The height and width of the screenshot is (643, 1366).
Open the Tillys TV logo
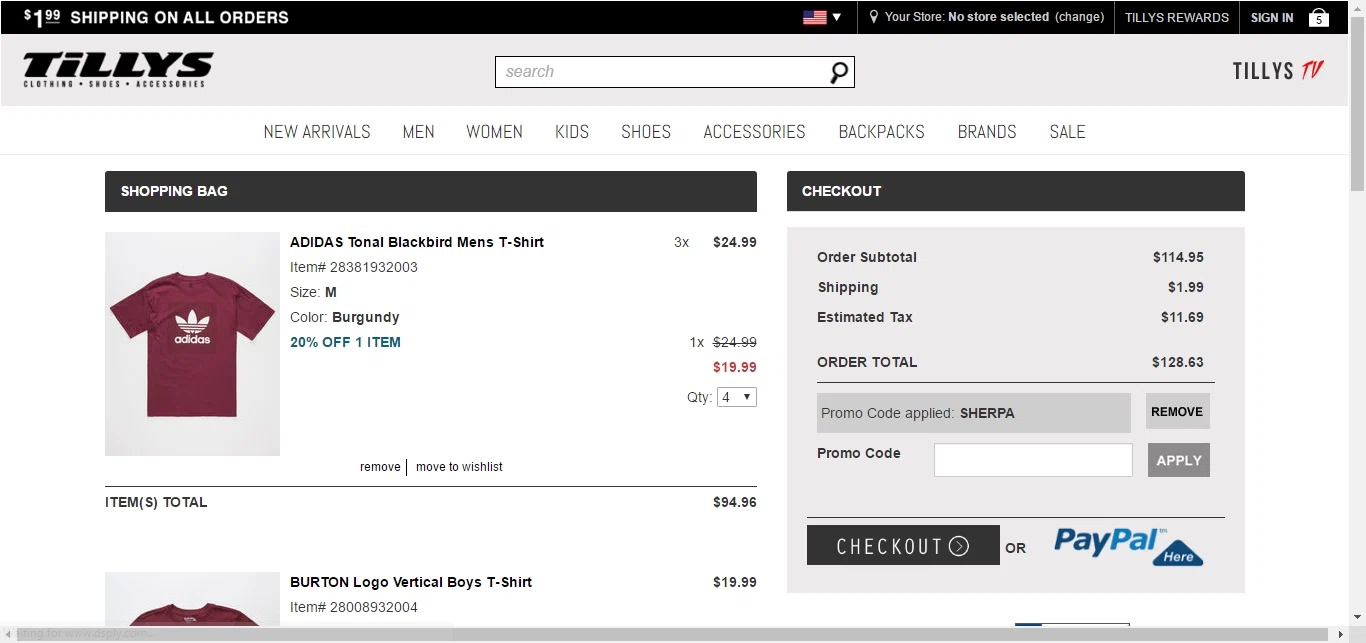tap(1278, 71)
